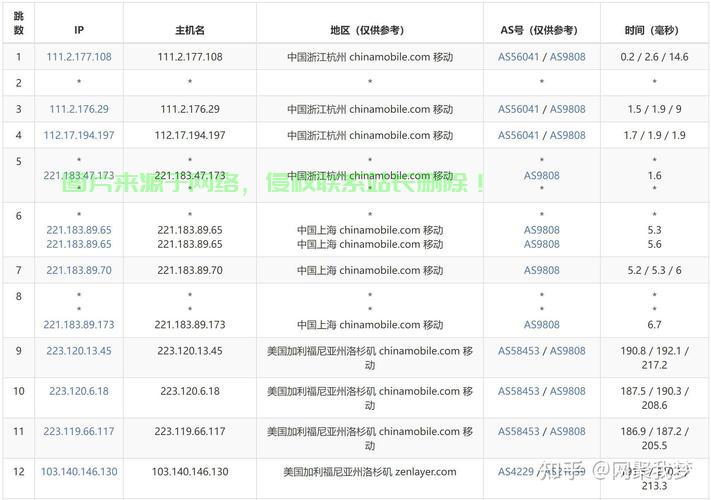Click AS56041 link in hop 1 row

click(518, 57)
